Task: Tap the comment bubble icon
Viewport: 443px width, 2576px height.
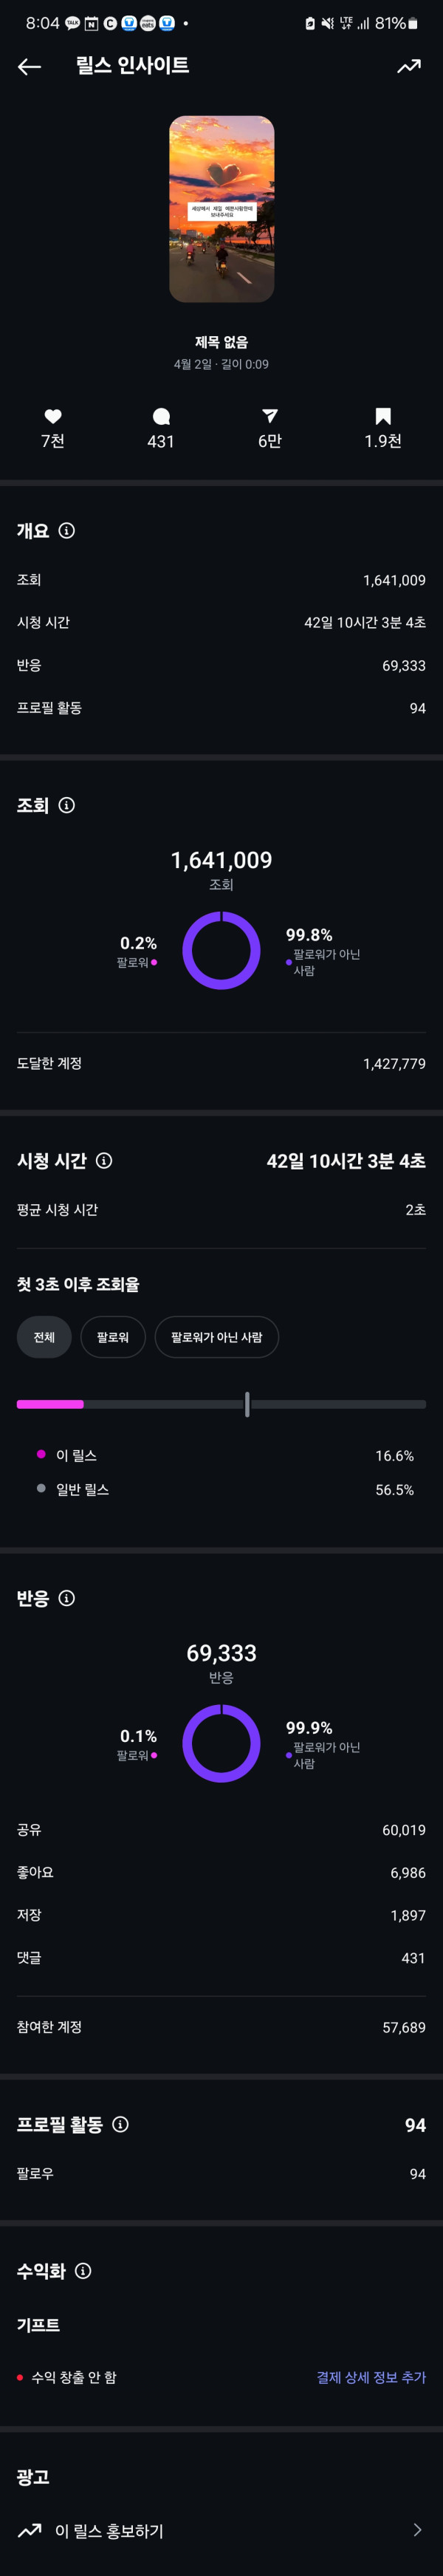Action: [161, 416]
